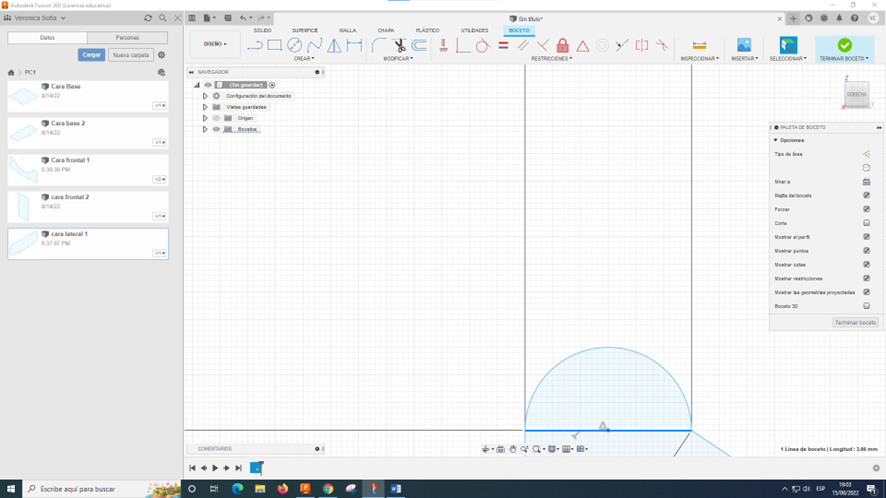Screen dimensions: 886x498
Task: Switch to the UTILIDADES tab
Action: tap(474, 31)
